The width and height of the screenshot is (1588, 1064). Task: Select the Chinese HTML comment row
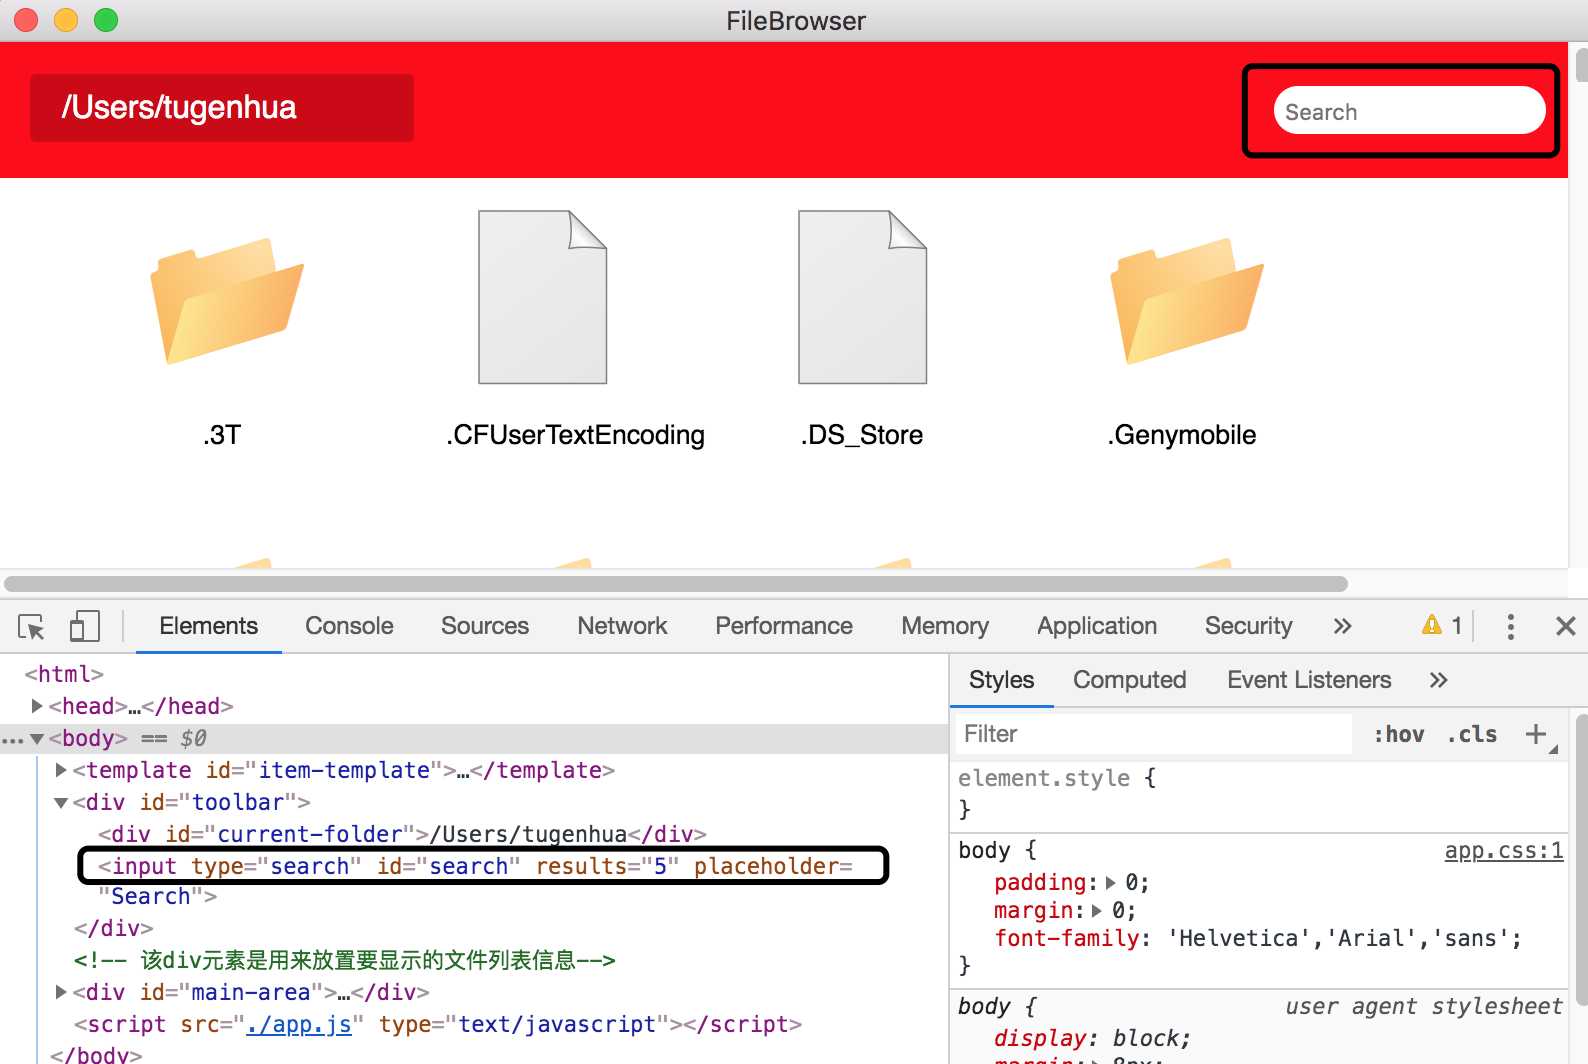(x=345, y=960)
